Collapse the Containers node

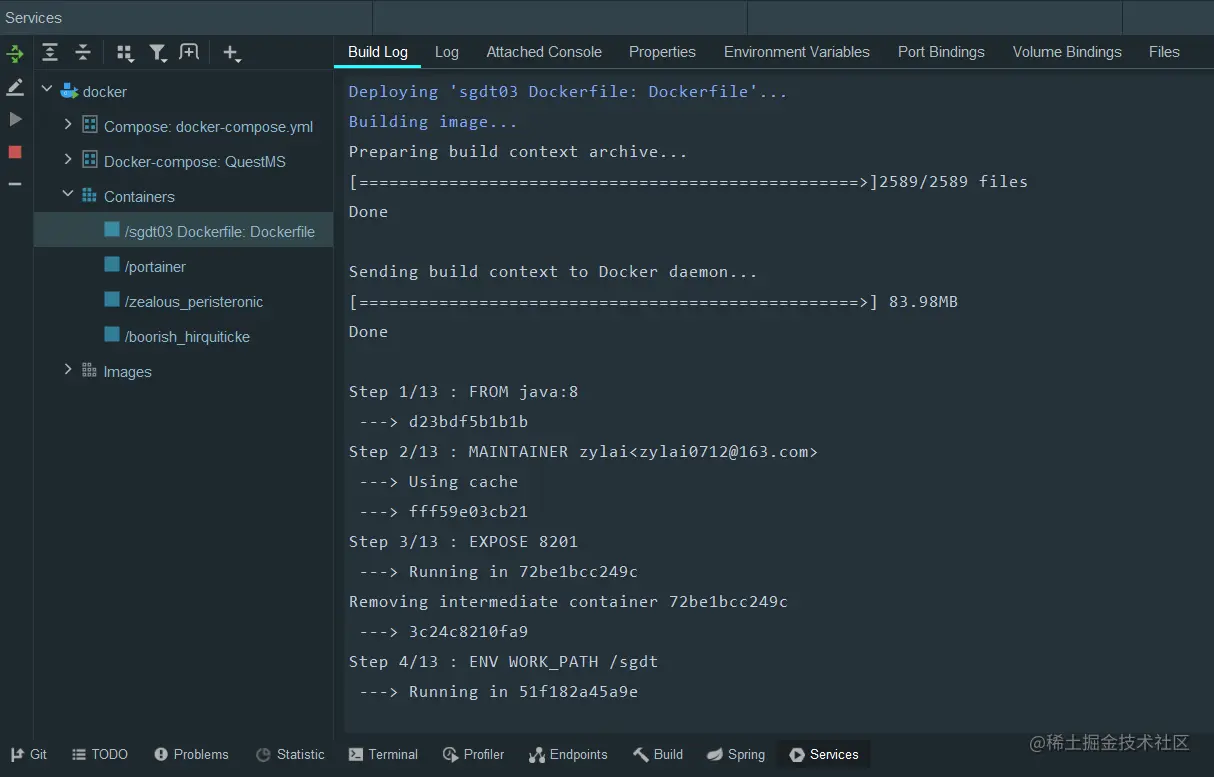[x=68, y=195]
